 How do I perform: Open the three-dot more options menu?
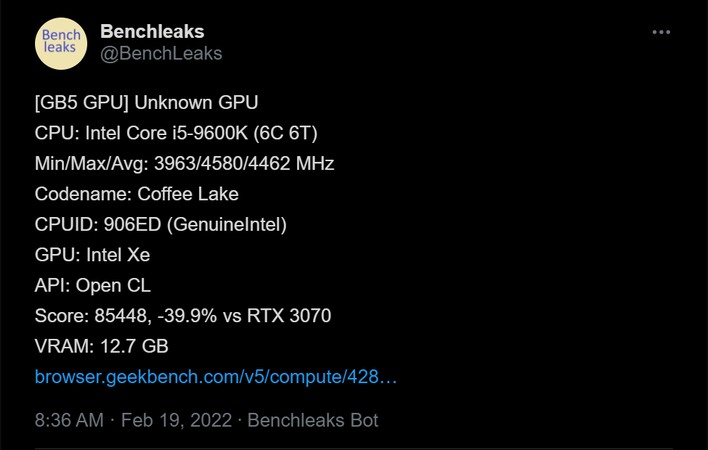tap(661, 32)
